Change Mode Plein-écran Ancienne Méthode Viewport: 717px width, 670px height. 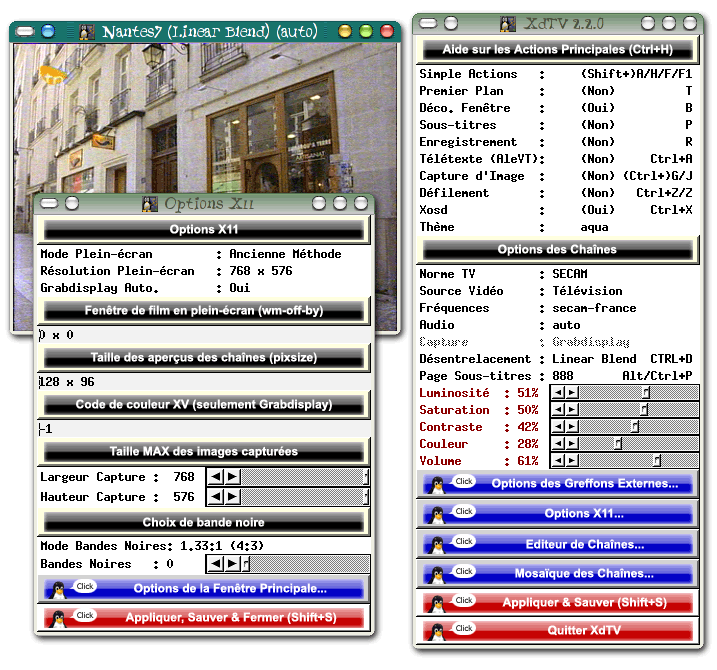285,254
